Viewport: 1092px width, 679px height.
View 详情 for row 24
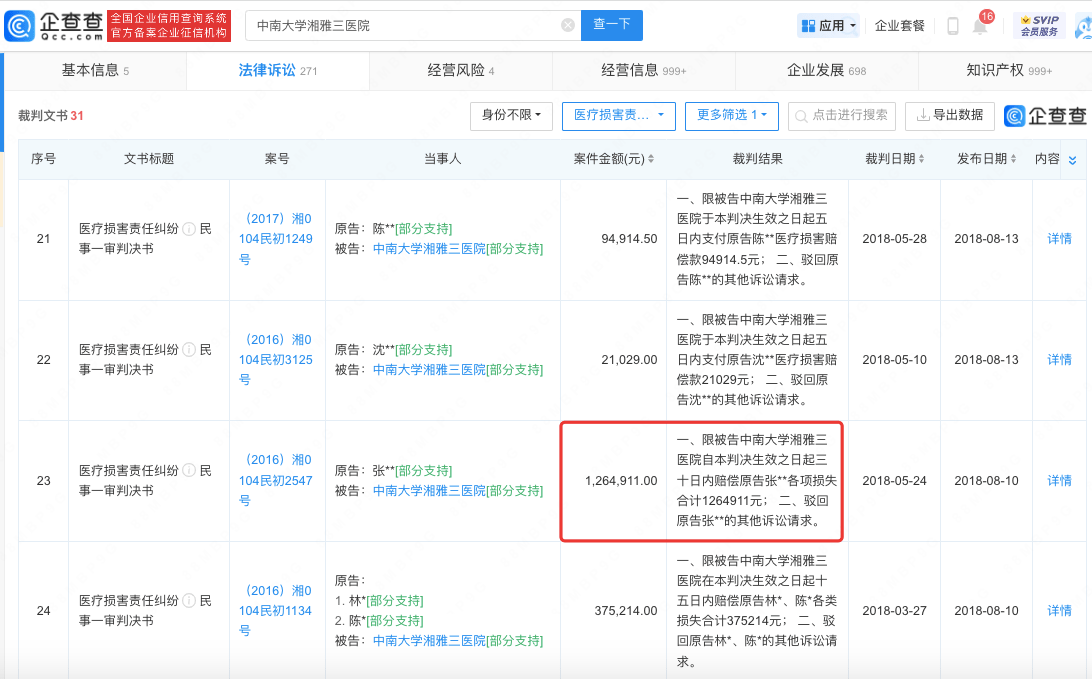(1059, 611)
